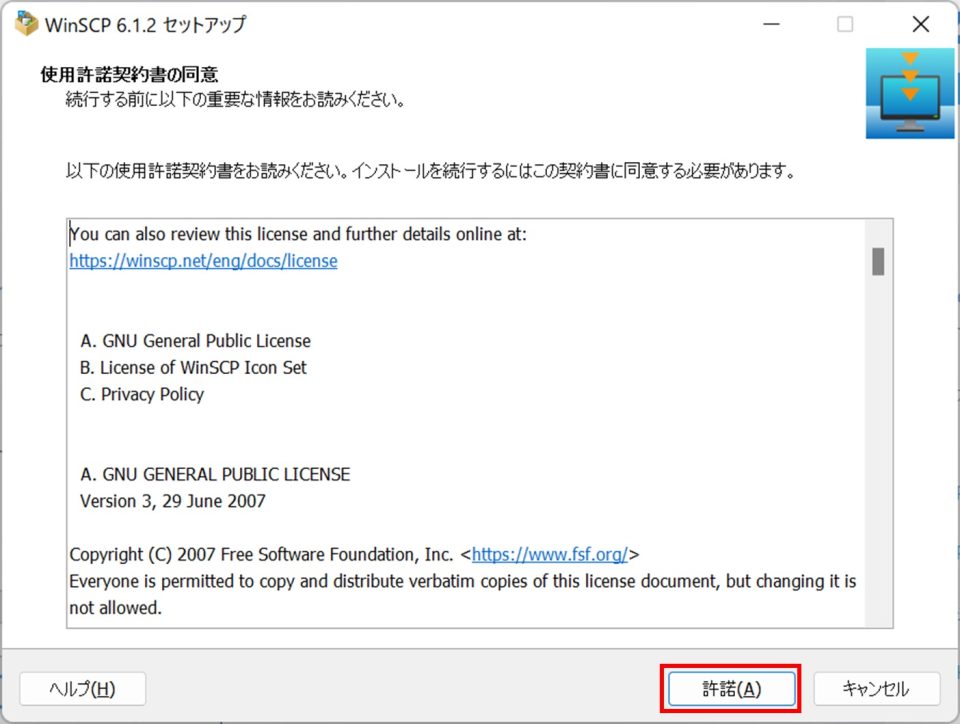Screen dimensions: 960x724
Task: Open the winscp.net license link
Action: pos(203,261)
